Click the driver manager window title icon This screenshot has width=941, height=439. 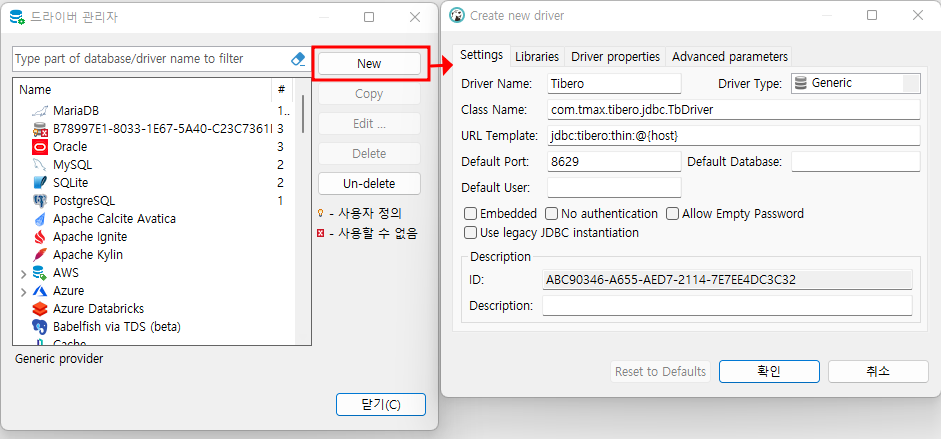17,17
